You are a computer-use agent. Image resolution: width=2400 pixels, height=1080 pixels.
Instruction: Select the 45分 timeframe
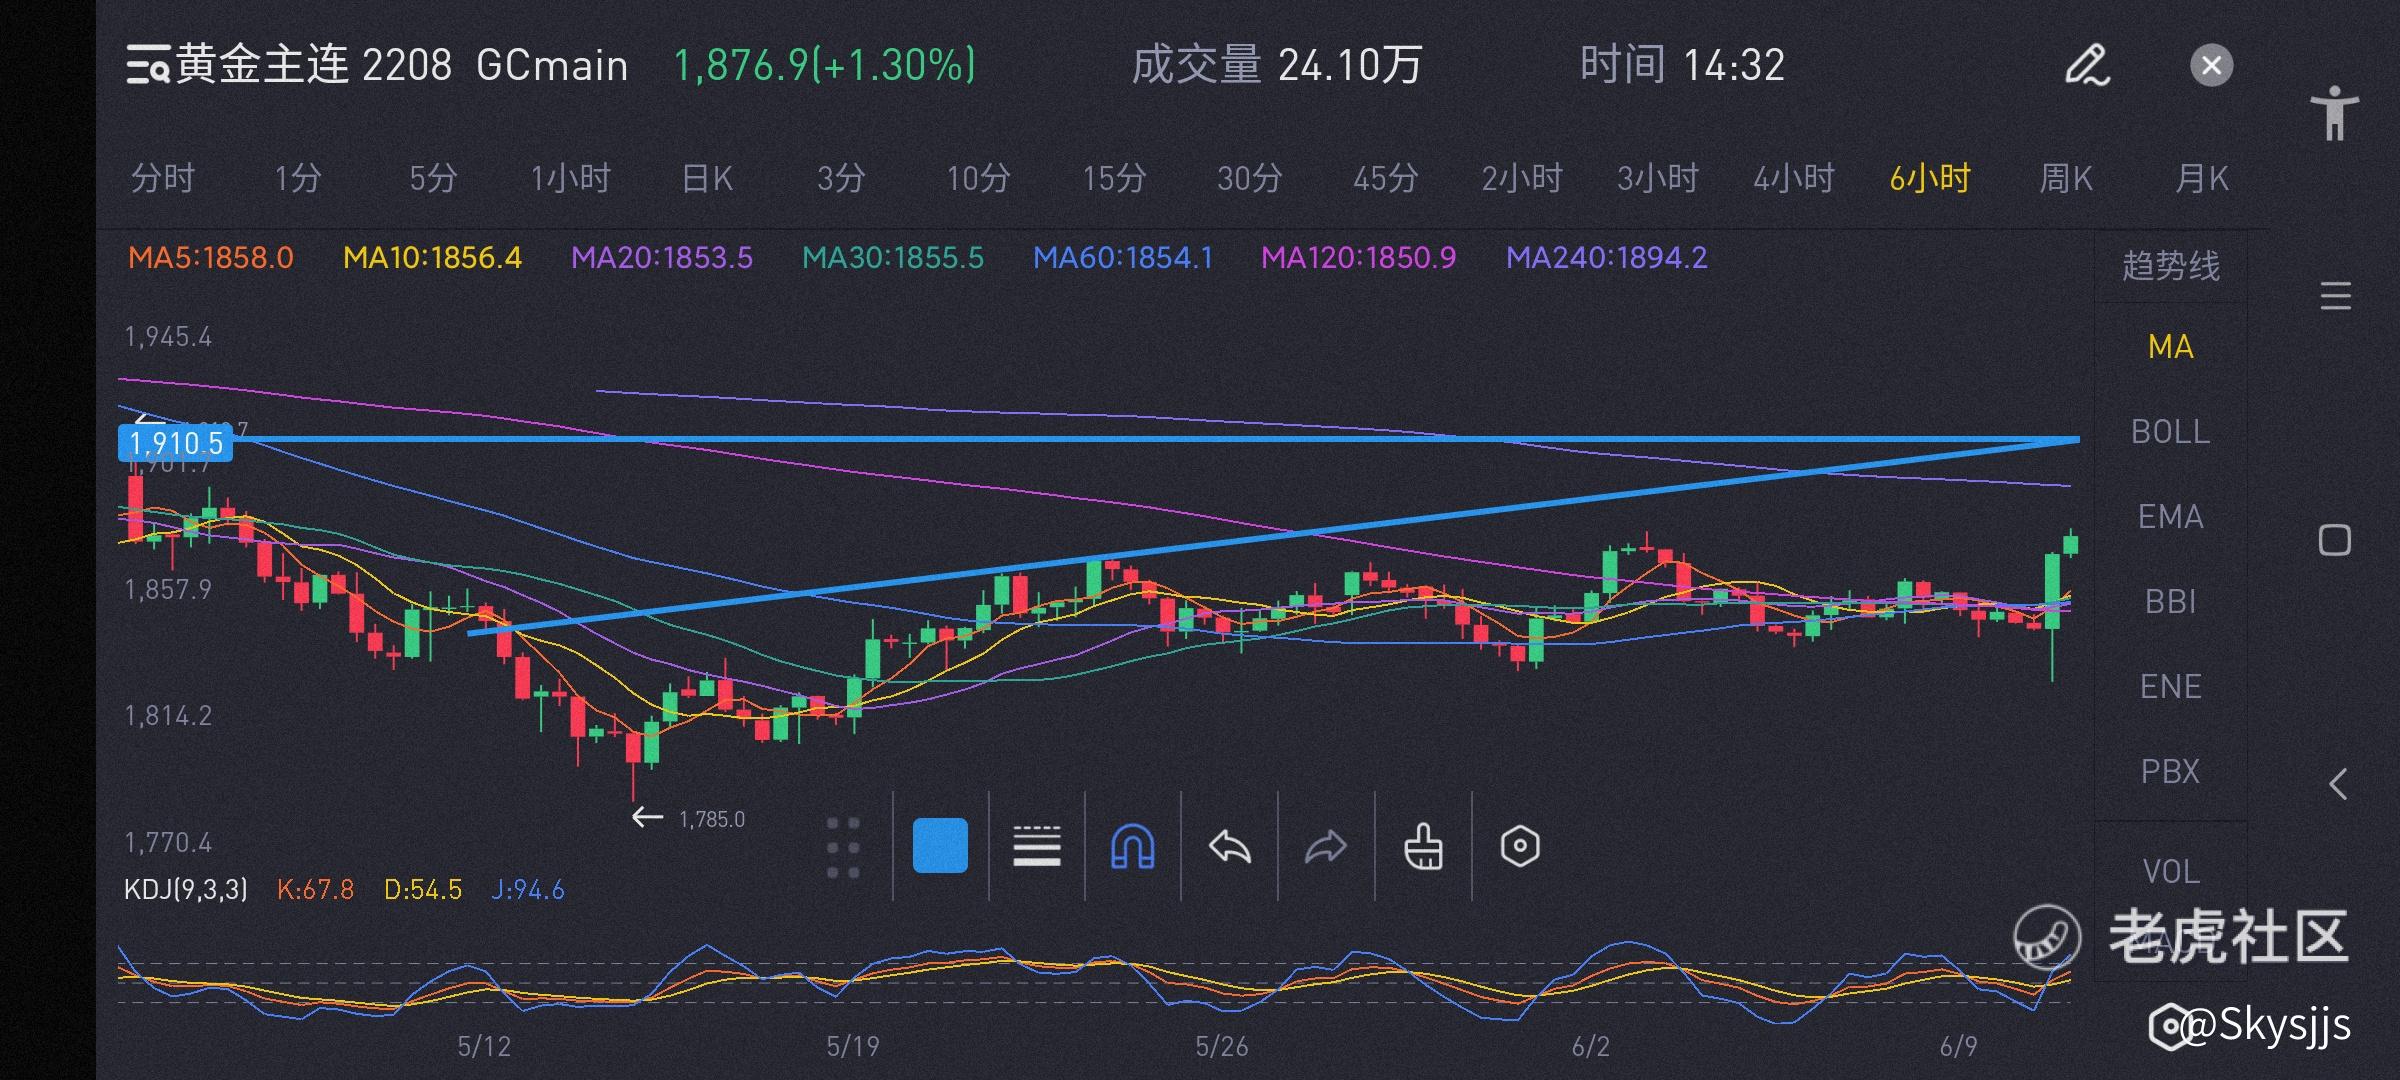coord(1386,179)
